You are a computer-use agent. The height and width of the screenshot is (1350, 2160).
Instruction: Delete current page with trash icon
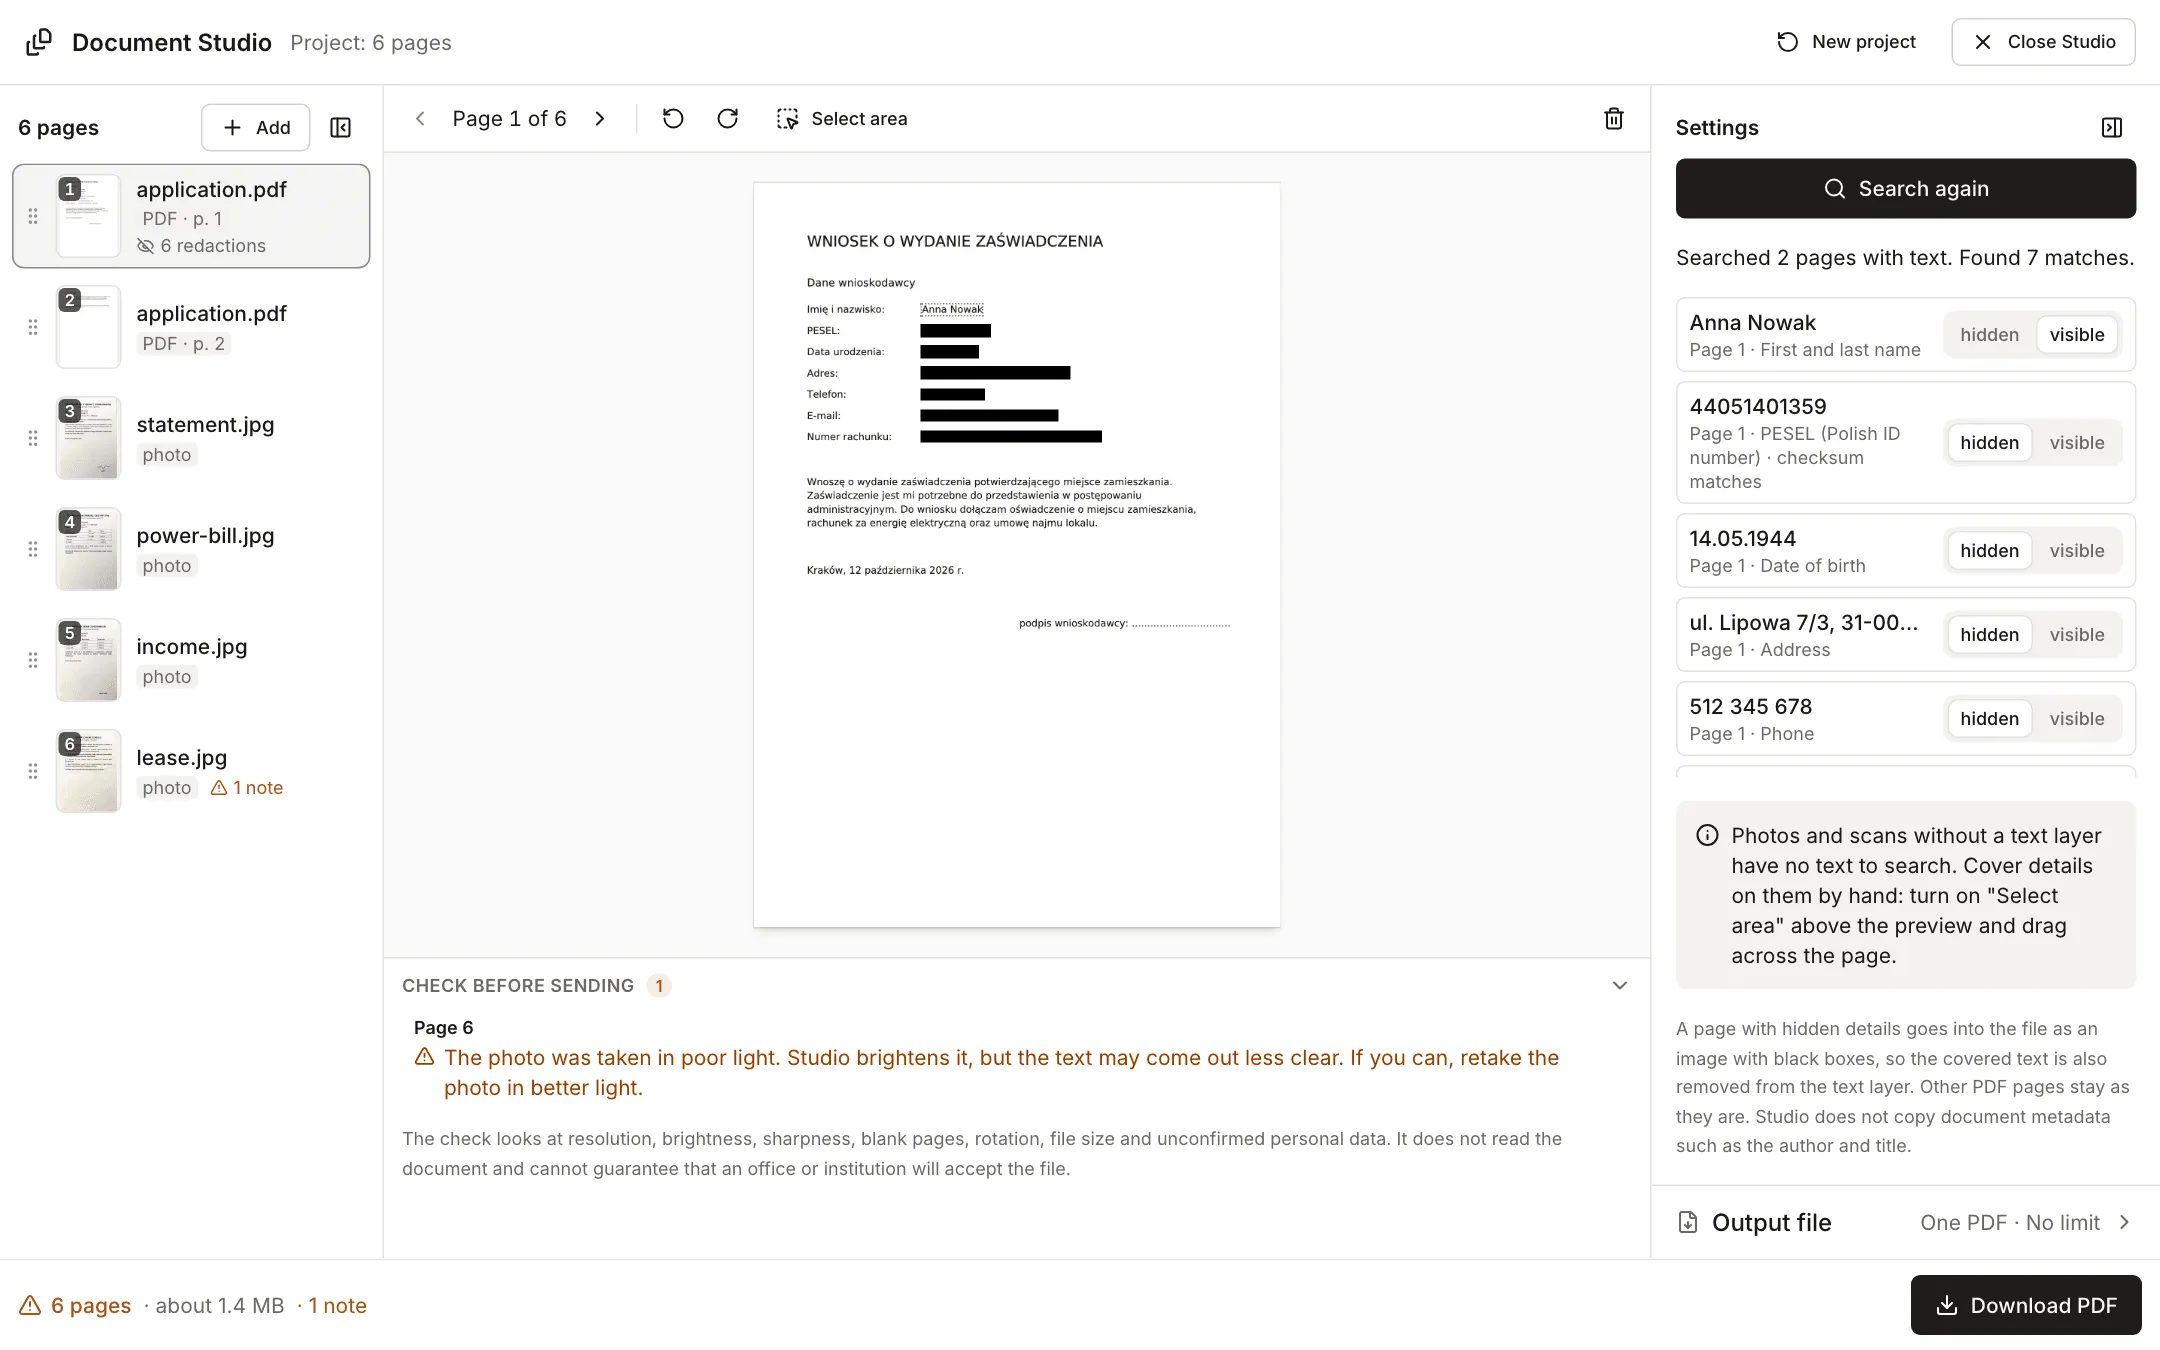1614,119
